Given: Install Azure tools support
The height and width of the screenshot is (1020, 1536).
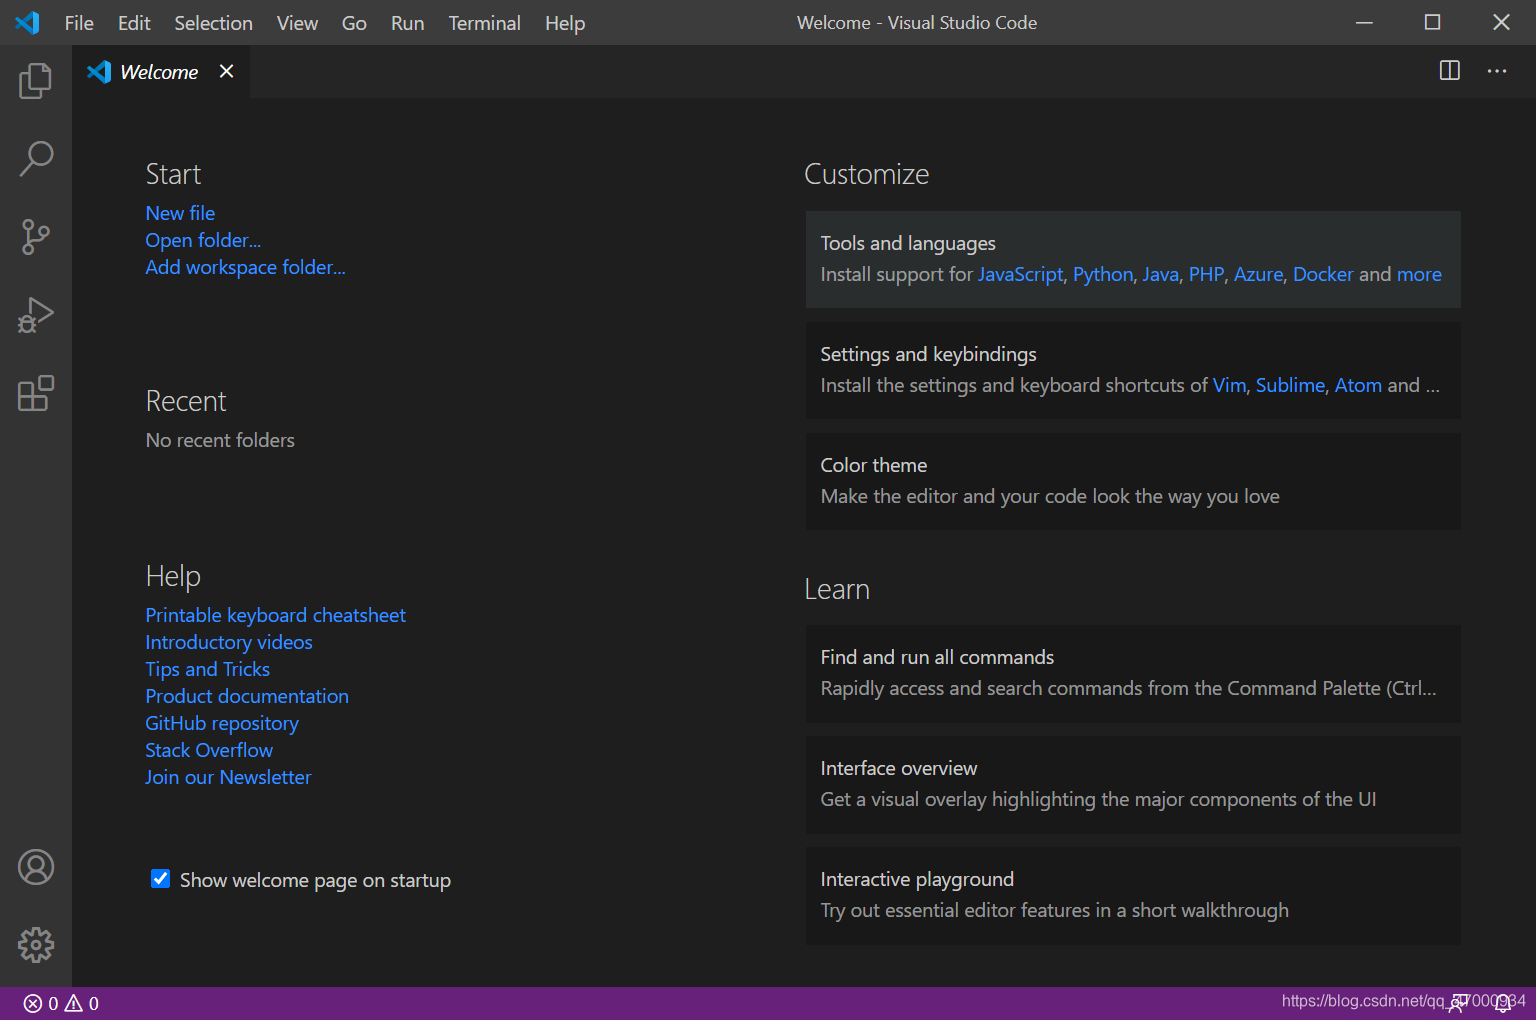Looking at the screenshot, I should click(x=1258, y=274).
